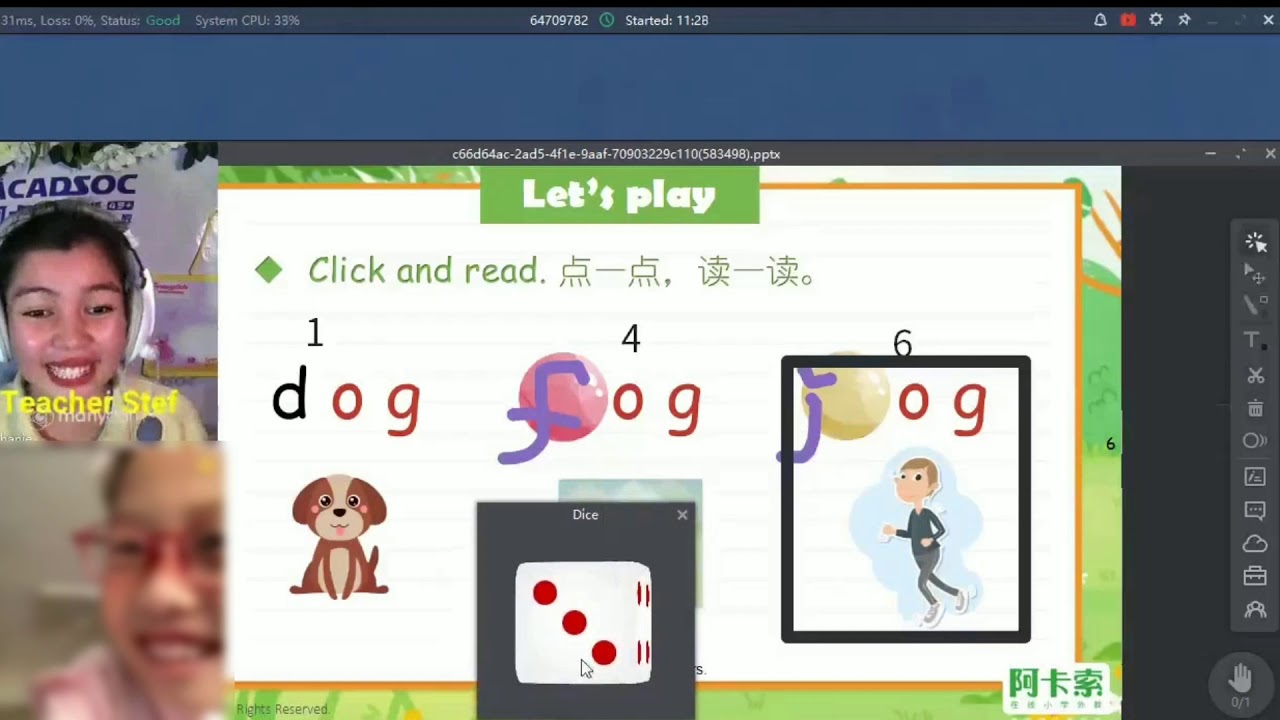
Task: Maximize the pptx courseware window
Action: click(x=1241, y=154)
